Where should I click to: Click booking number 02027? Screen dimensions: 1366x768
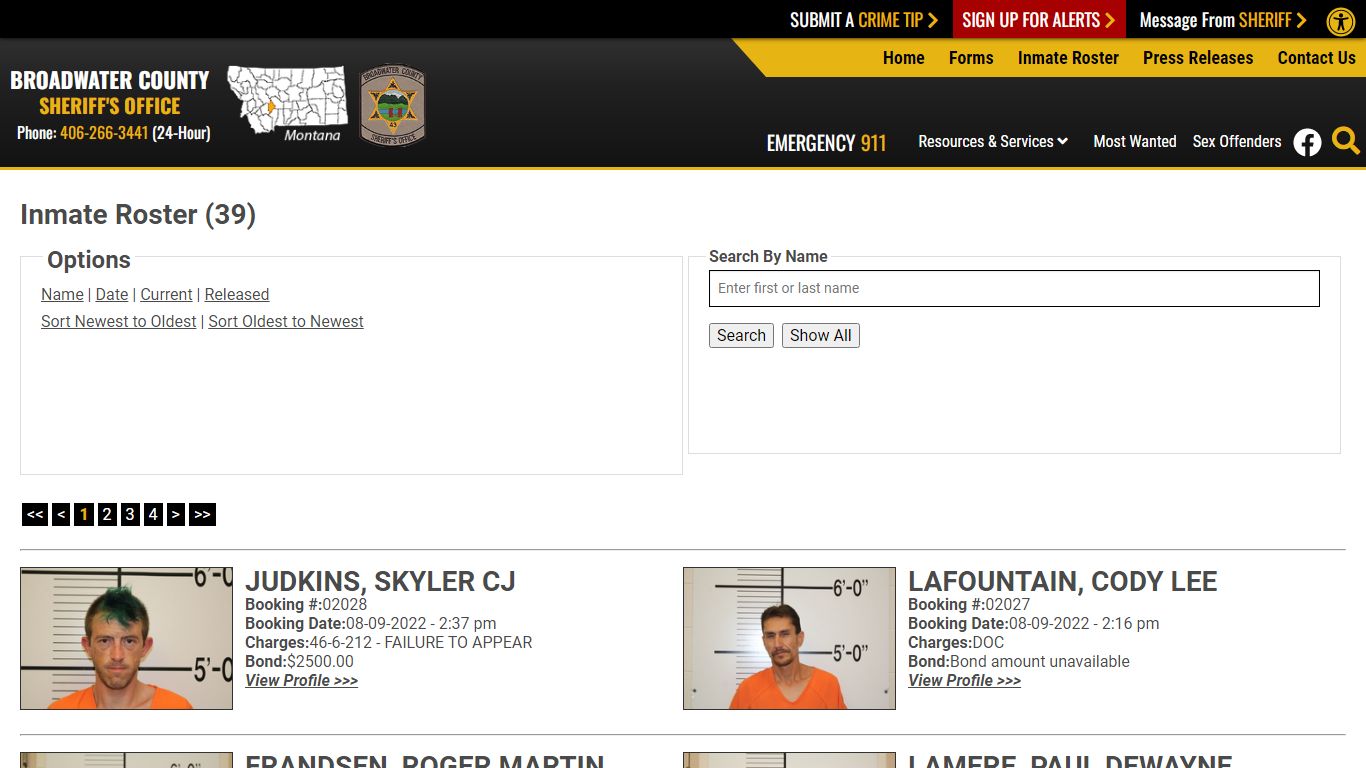click(1008, 604)
